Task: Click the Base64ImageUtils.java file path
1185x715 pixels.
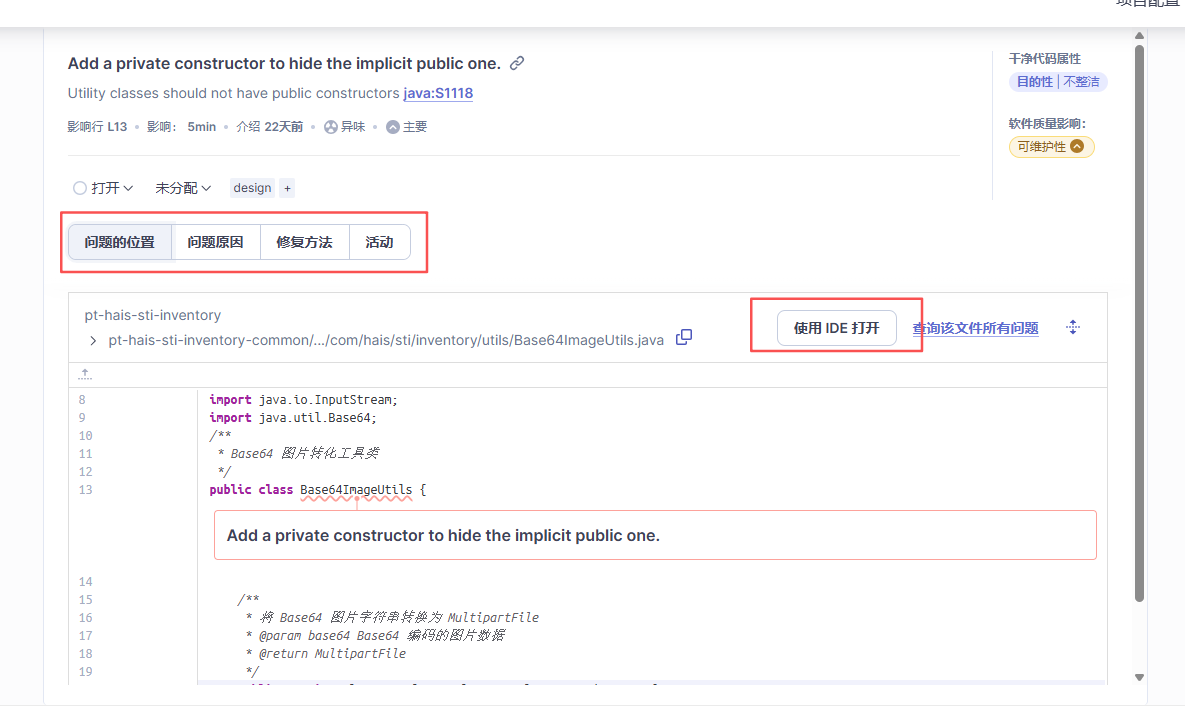Action: click(x=386, y=341)
